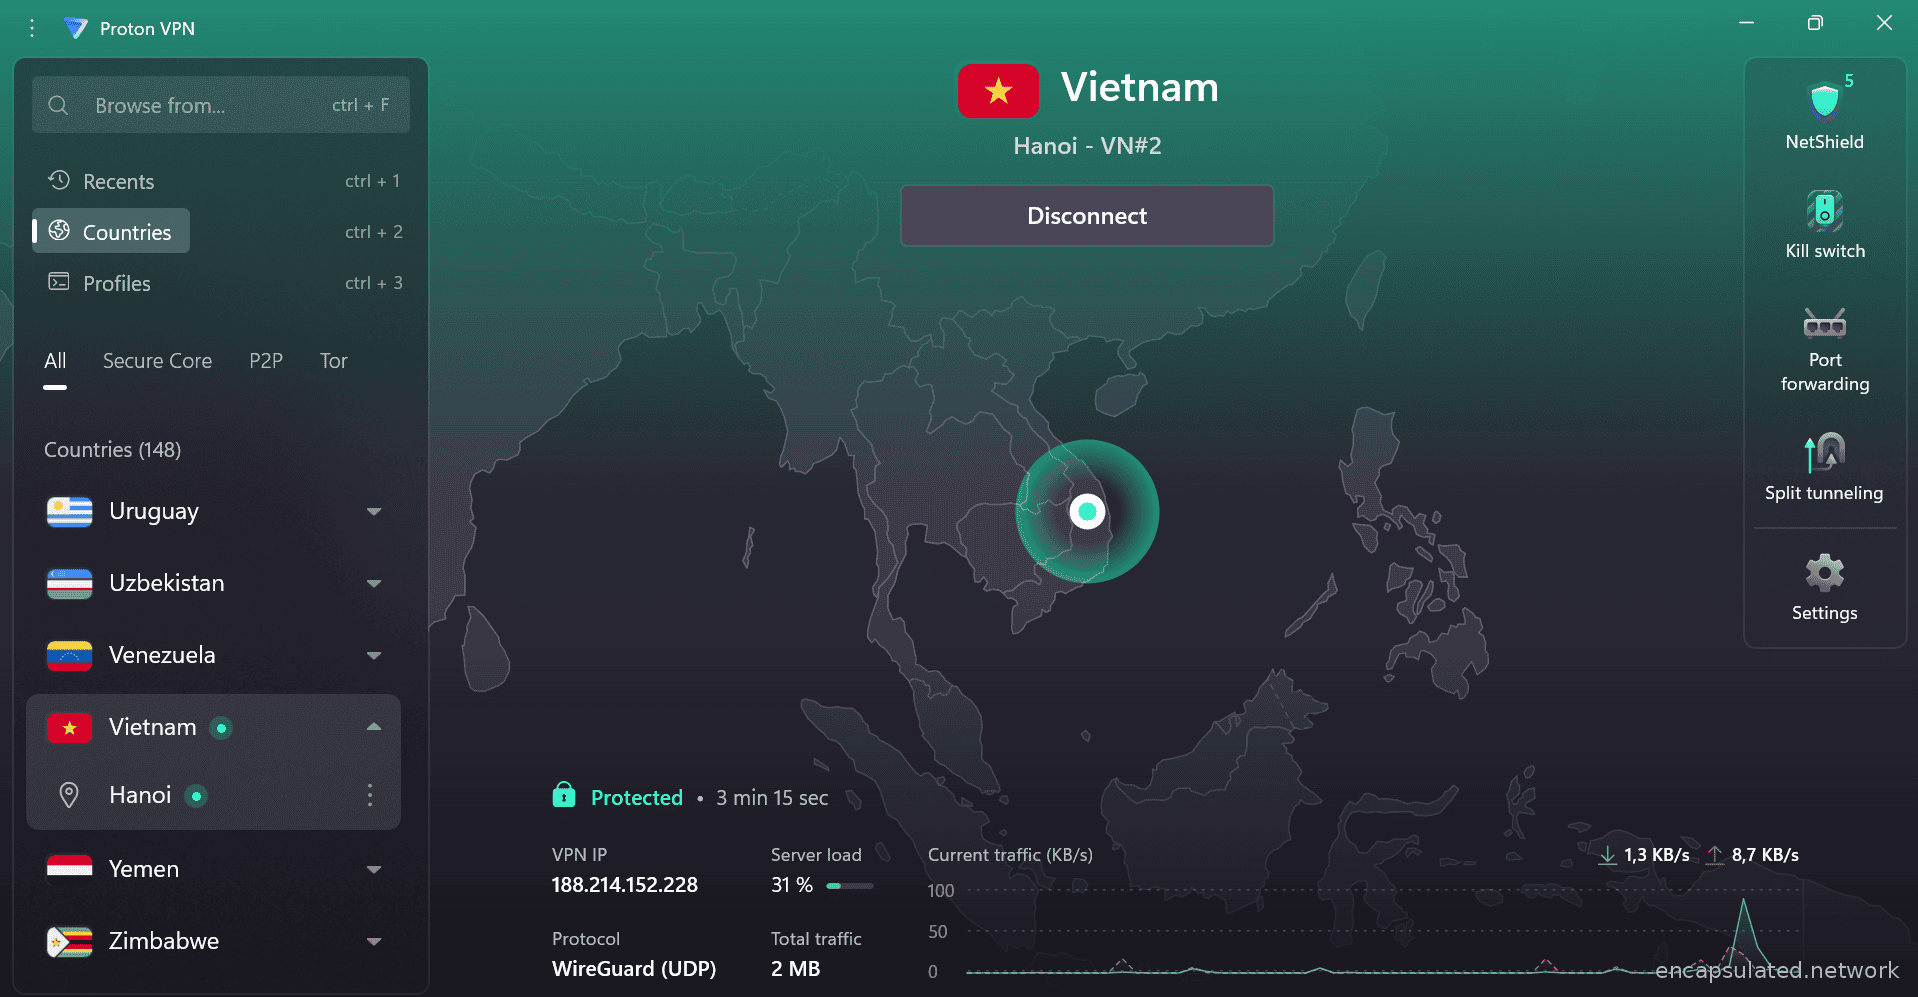Click the Uruguay flag icon
This screenshot has width=1918, height=997.
tap(70, 512)
